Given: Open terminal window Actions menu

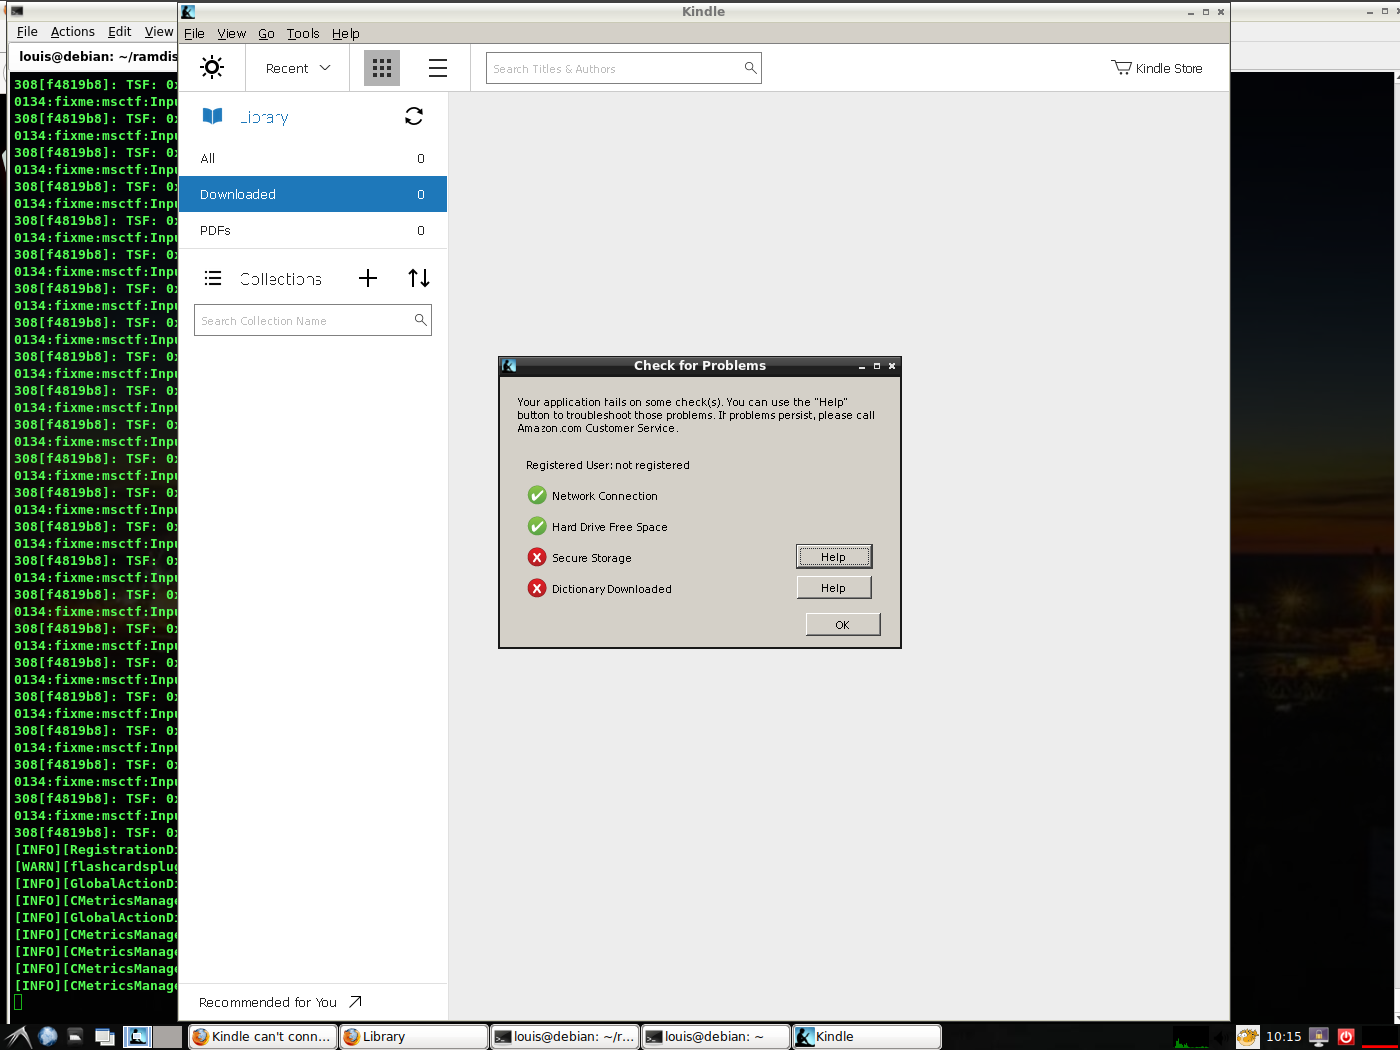Looking at the screenshot, I should (73, 32).
